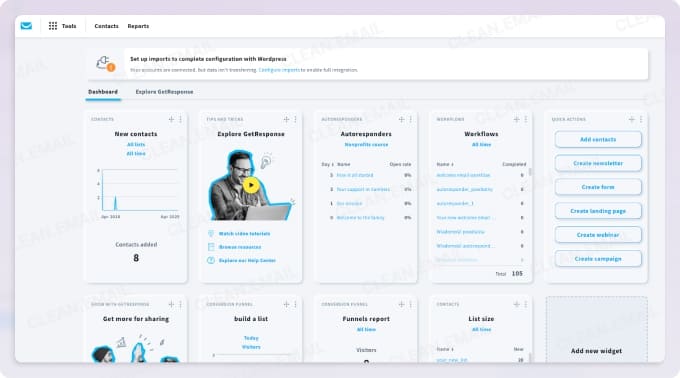Screen dimensions: 680x378
Task: Change Workflows All time filter
Action: [x=481, y=144]
